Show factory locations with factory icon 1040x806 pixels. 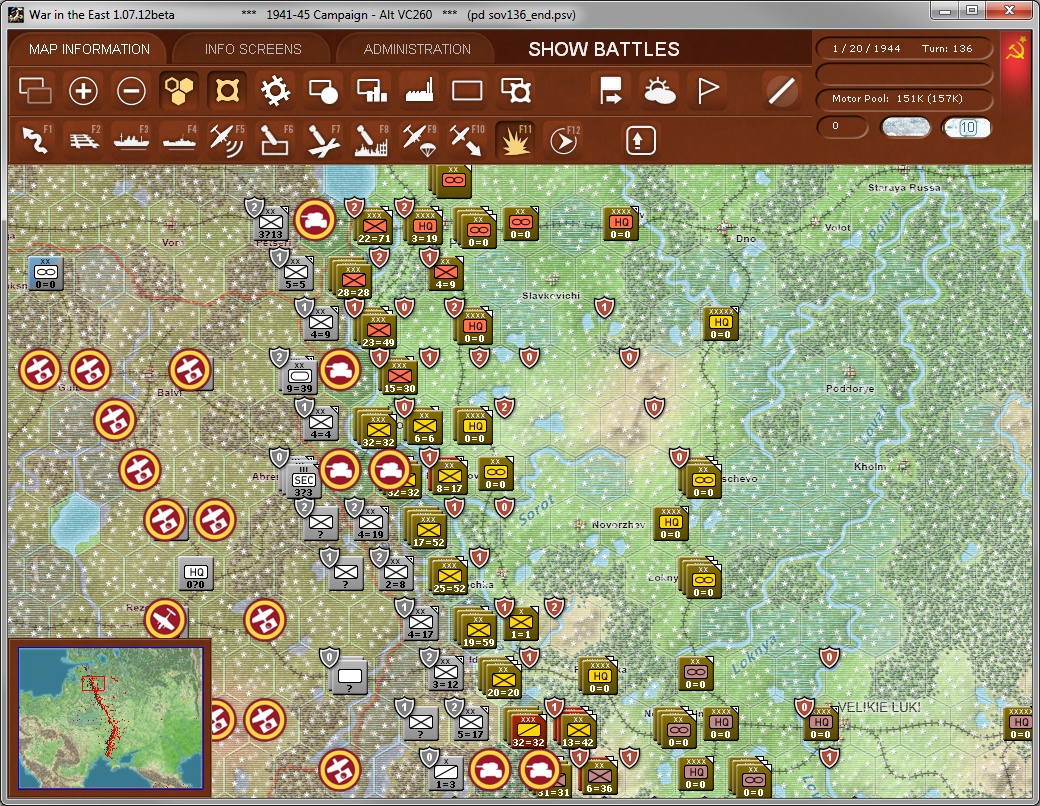(419, 91)
